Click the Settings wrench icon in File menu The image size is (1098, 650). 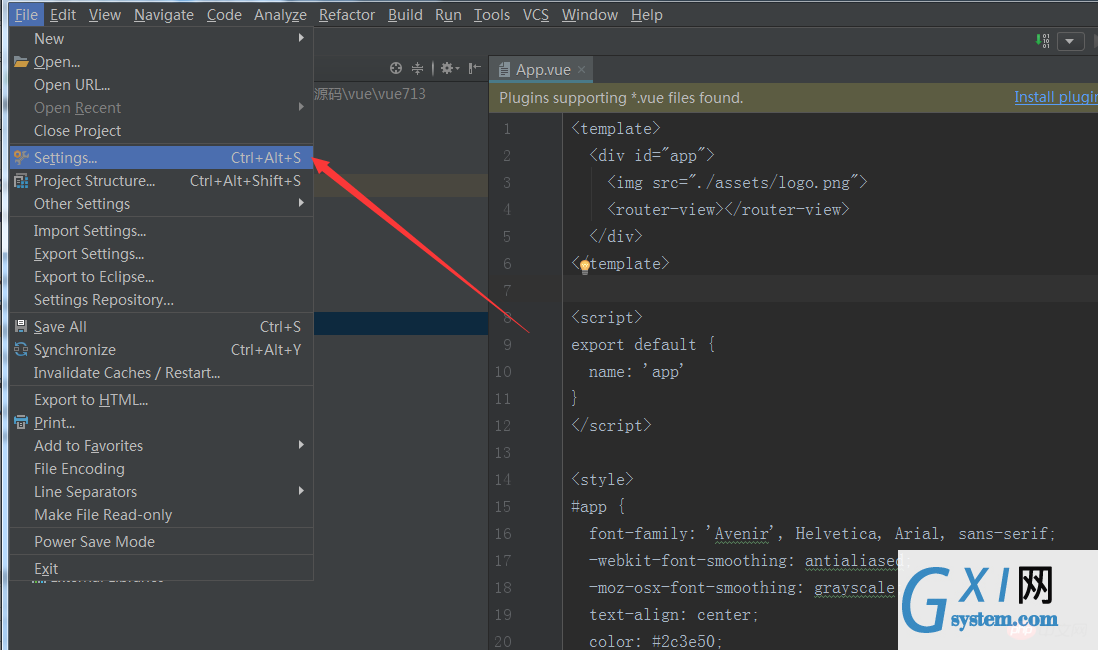(x=21, y=158)
